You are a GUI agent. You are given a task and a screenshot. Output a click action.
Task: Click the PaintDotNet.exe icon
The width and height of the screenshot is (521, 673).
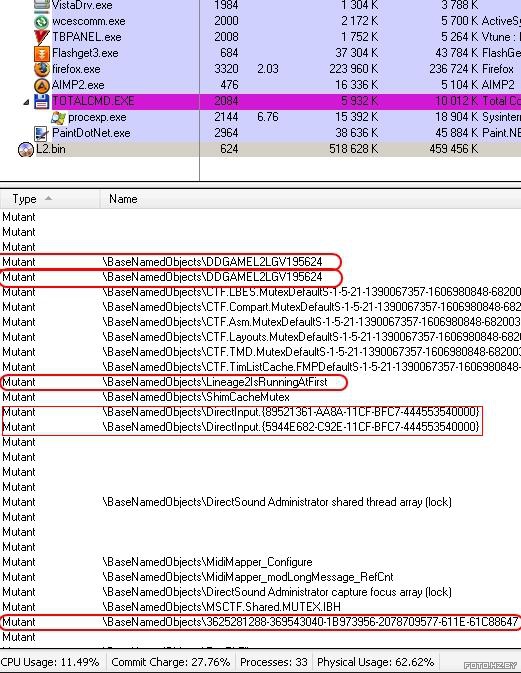point(42,133)
